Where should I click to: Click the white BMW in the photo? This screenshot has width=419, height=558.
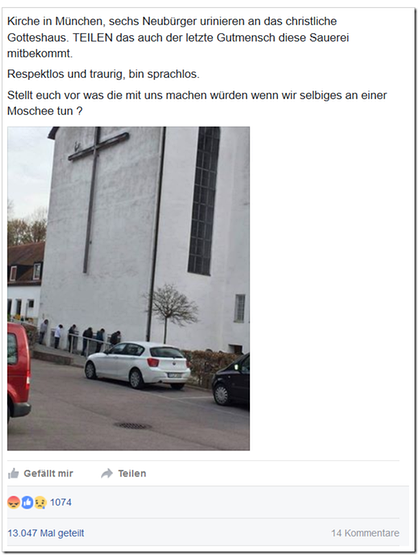click(137, 365)
